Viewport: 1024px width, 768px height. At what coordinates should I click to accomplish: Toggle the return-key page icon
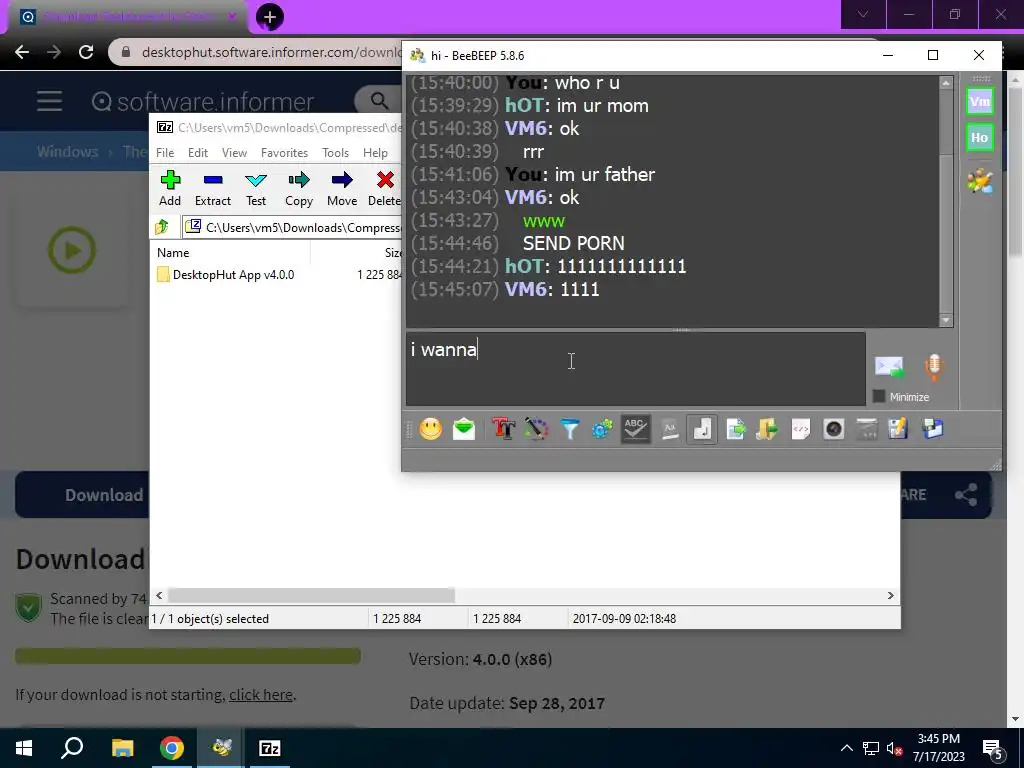pyautogui.click(x=702, y=429)
